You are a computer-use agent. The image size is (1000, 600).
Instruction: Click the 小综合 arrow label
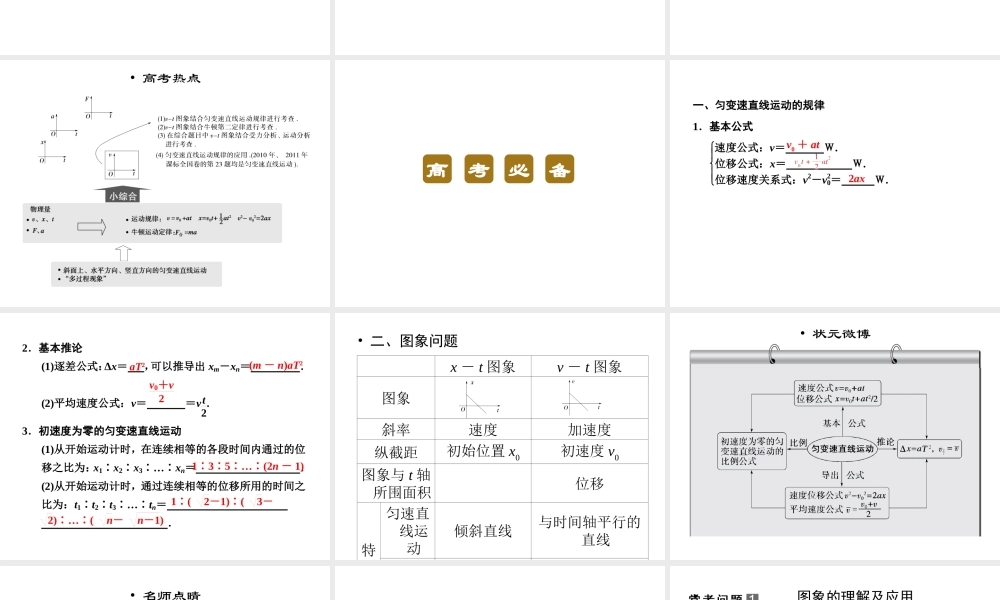coord(122,195)
